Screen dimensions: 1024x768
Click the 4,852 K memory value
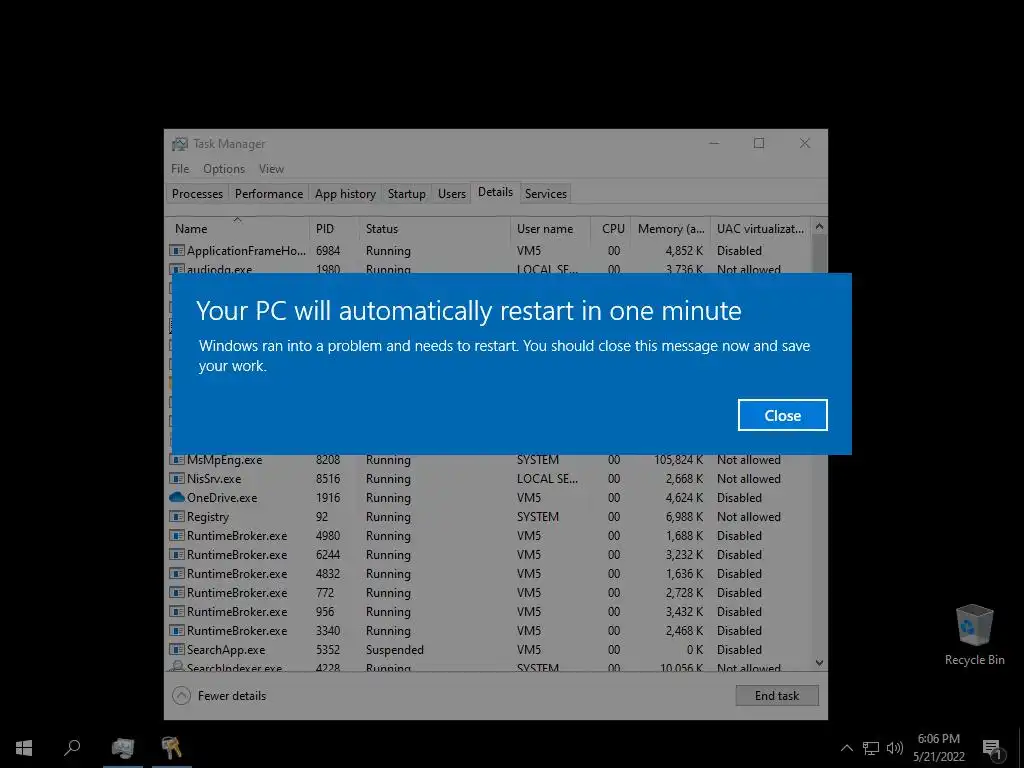coord(684,251)
